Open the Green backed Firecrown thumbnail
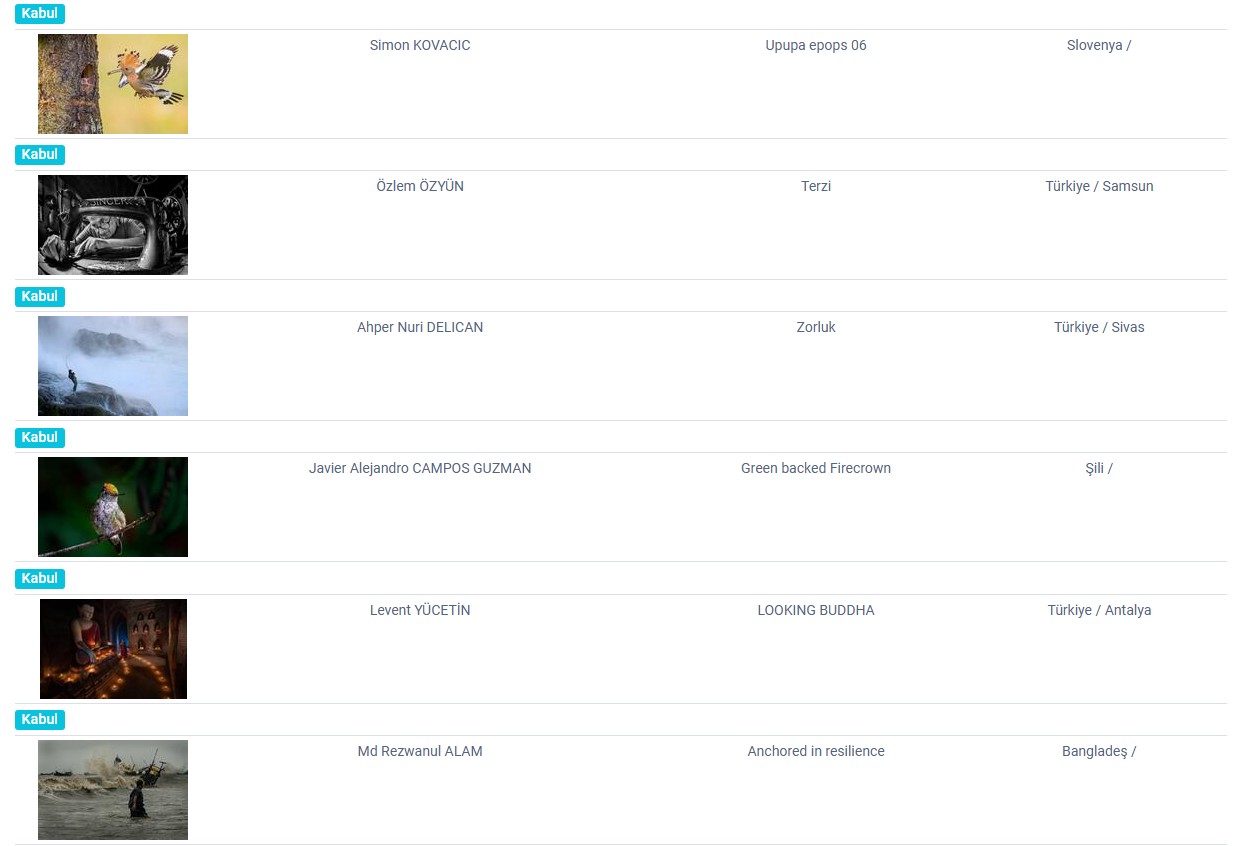 point(113,507)
